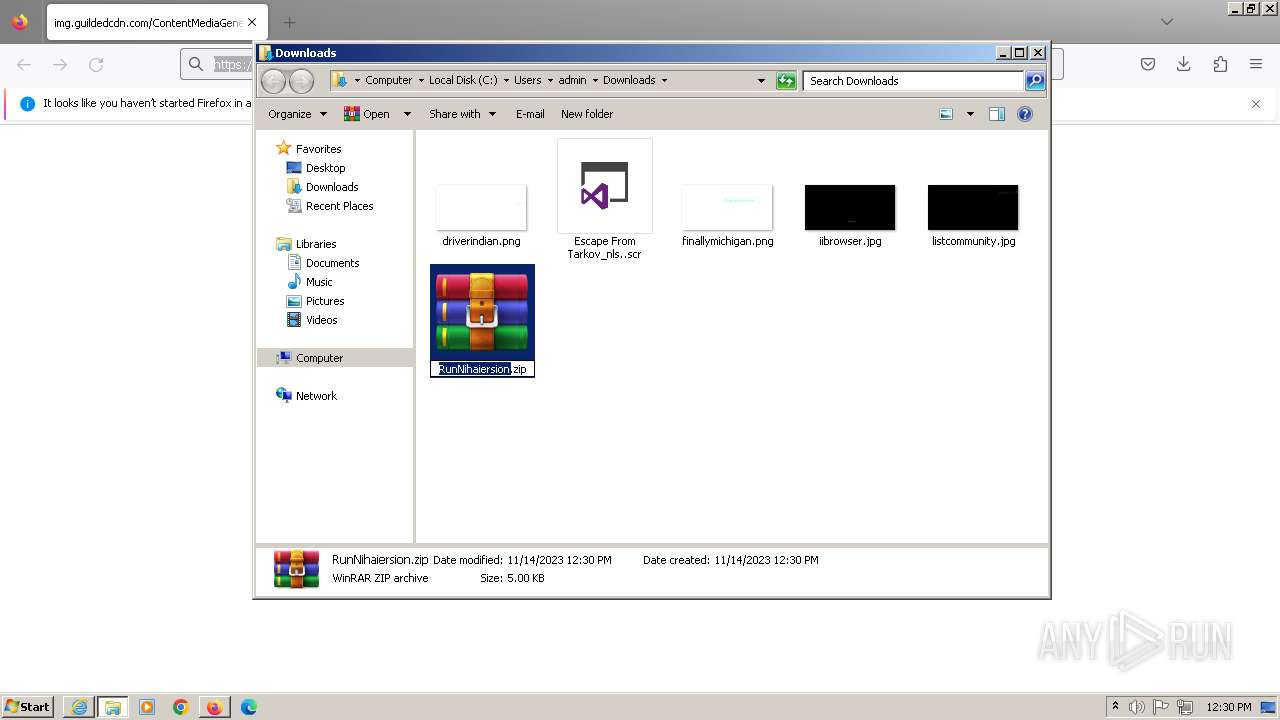1280x720 pixels.
Task: Open Firefox downloads panel
Action: (1184, 64)
